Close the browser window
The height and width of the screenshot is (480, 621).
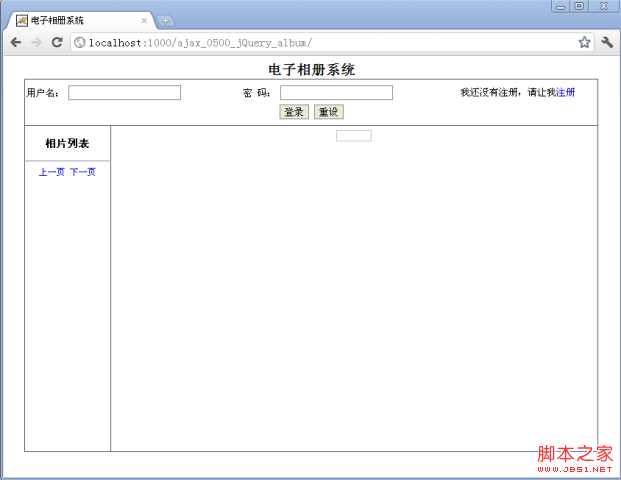[603, 6]
